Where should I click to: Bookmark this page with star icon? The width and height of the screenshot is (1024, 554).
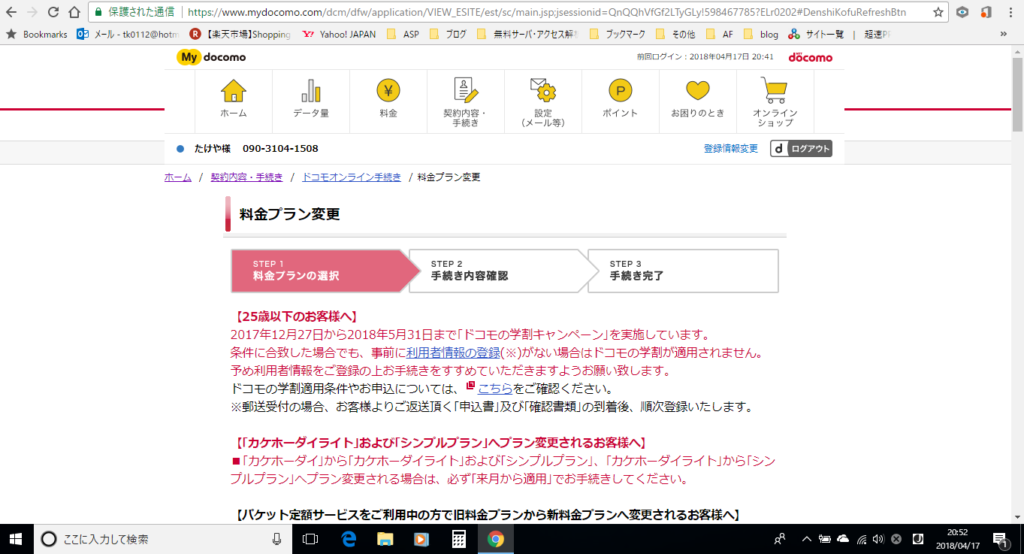pos(938,12)
